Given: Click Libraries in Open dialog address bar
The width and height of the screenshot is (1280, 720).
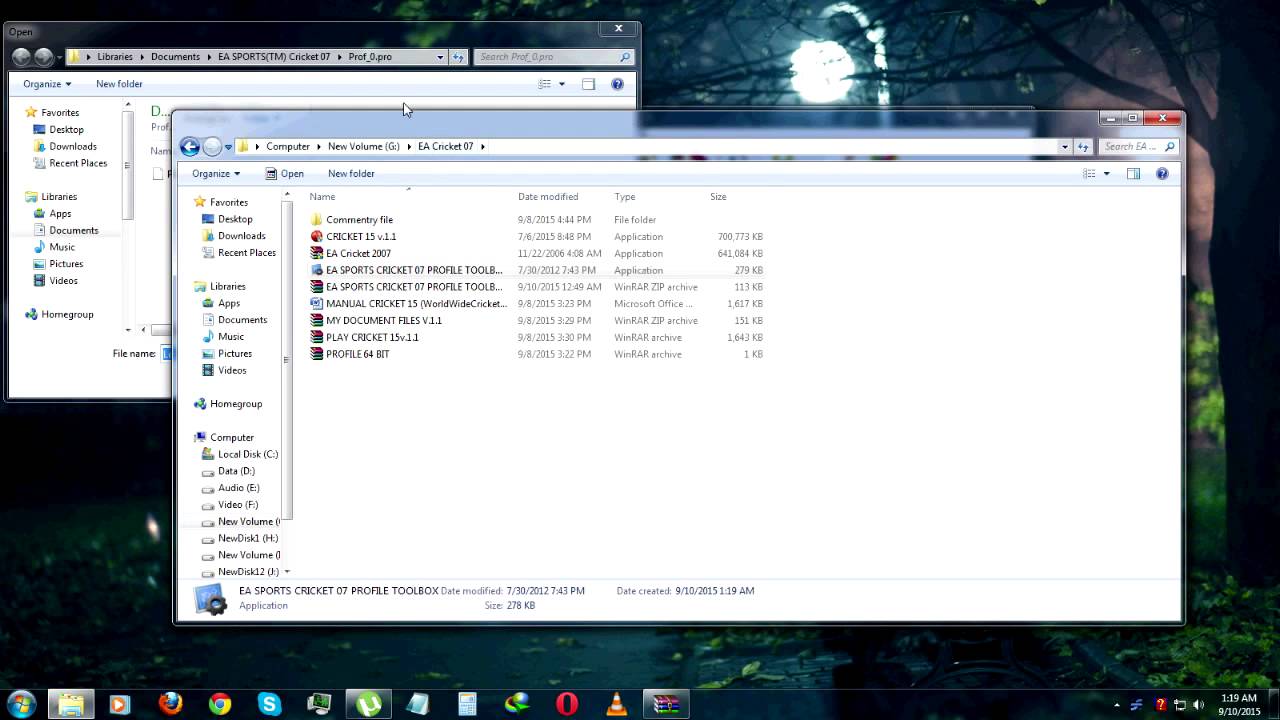Looking at the screenshot, I should click(x=115, y=57).
